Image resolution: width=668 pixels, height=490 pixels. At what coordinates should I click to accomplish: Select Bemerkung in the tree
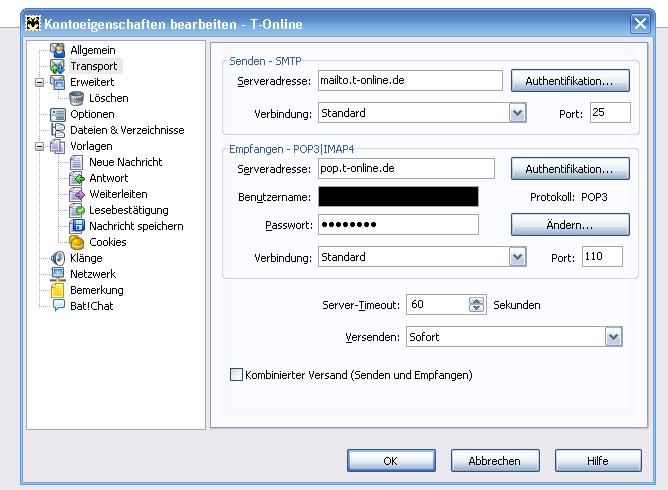pos(97,290)
